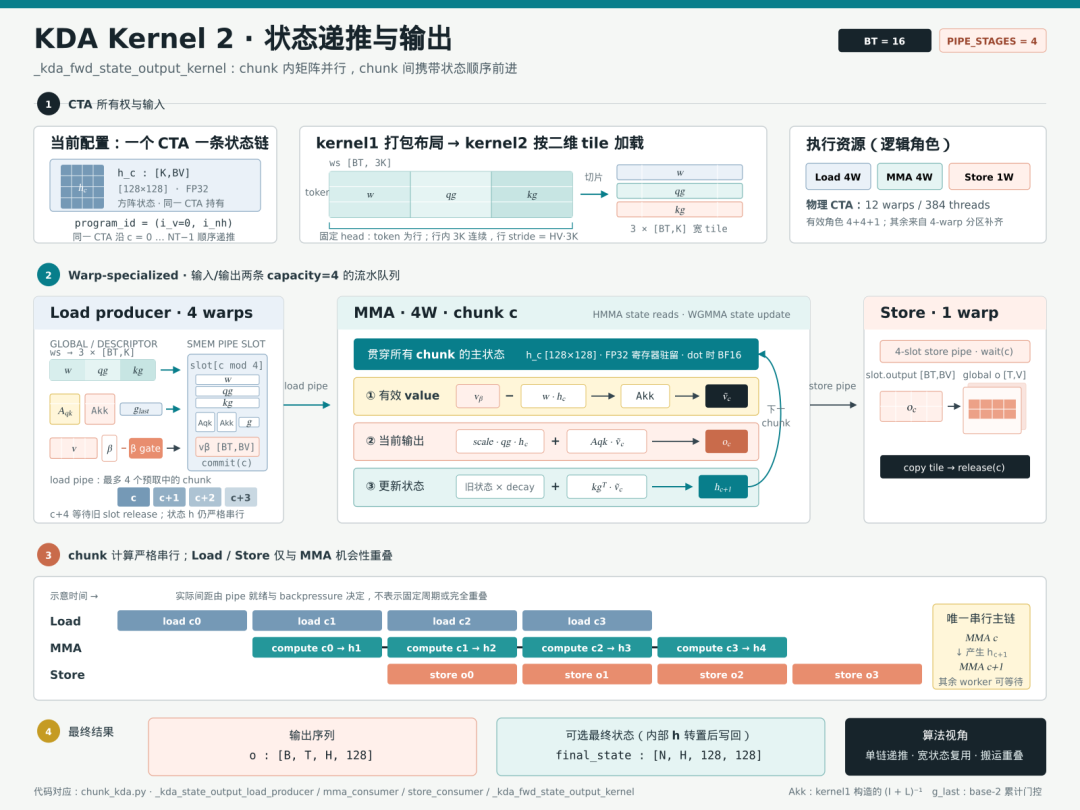Click the slot[c mod 4] label
Viewport: 1080px width, 810px height.
(x=227, y=365)
